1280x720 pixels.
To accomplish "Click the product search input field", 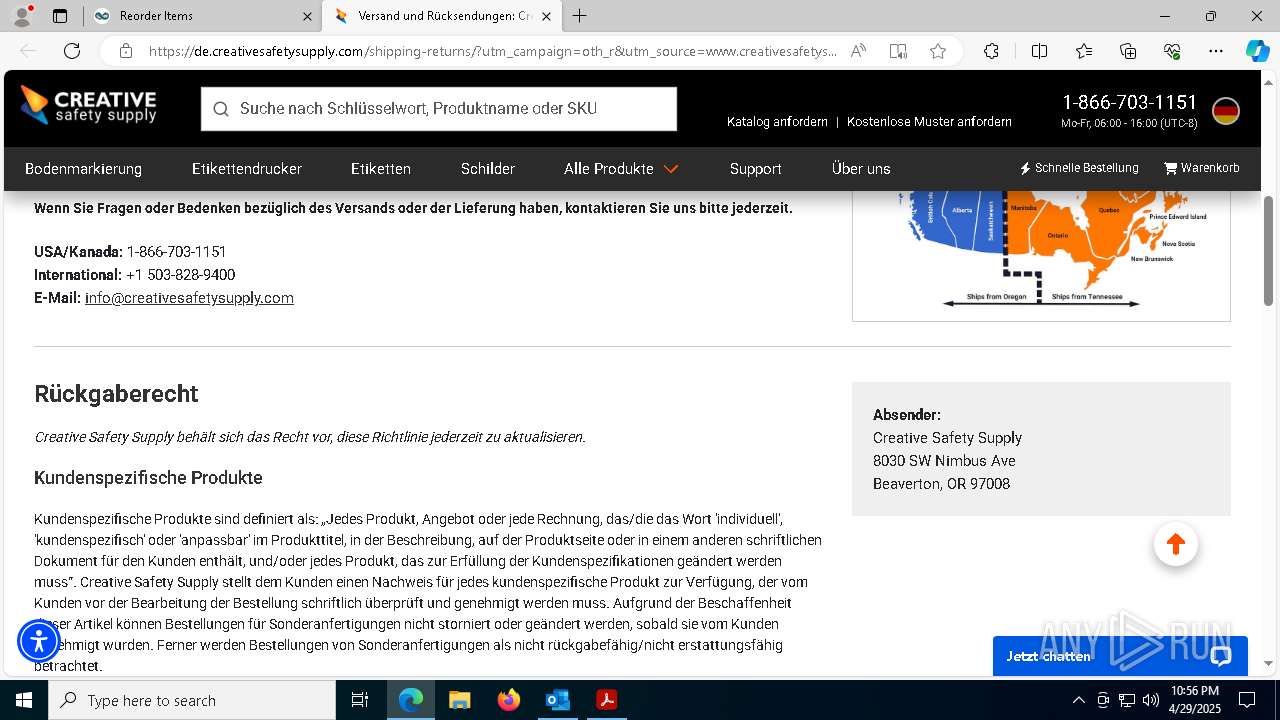I will [439, 109].
